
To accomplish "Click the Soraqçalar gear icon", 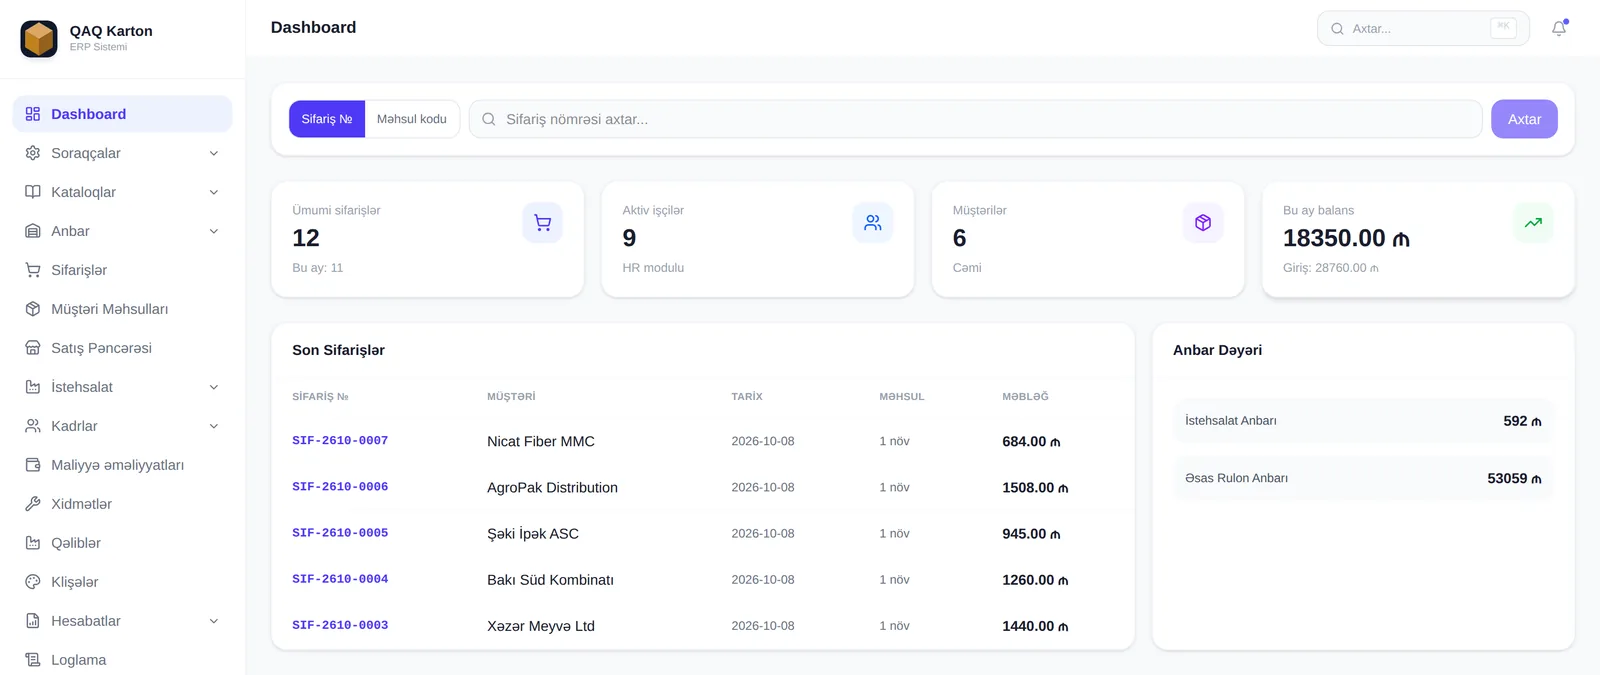I will pyautogui.click(x=33, y=153).
